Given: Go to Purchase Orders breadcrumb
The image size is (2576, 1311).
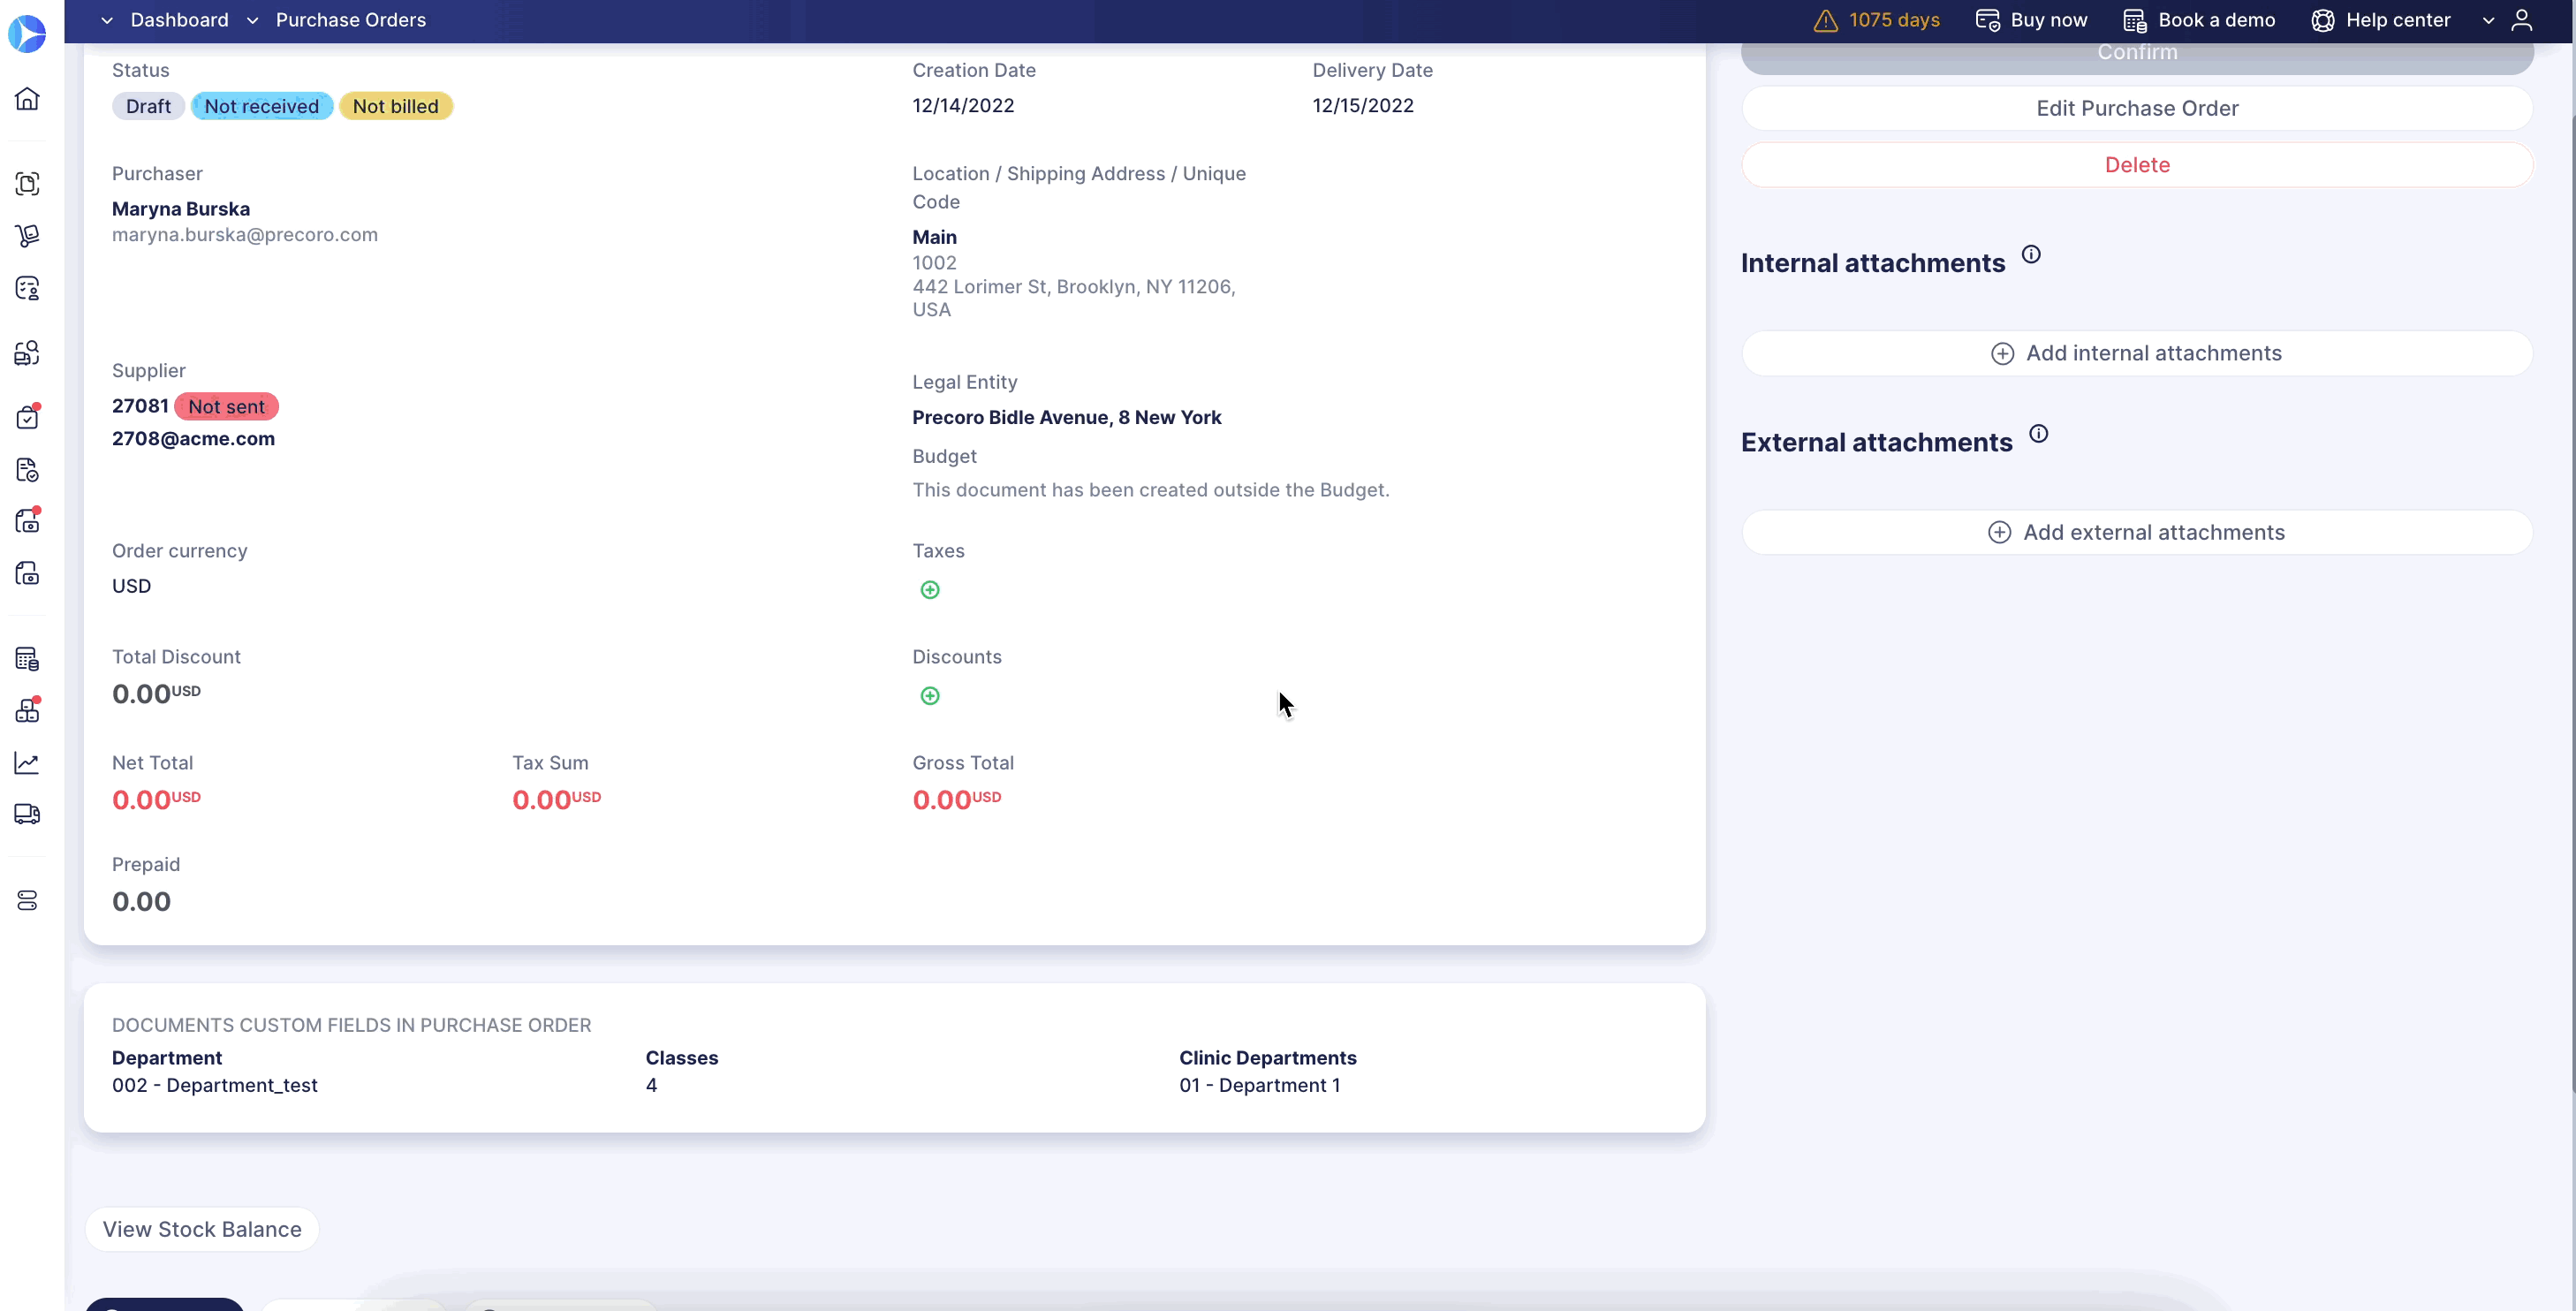Looking at the screenshot, I should pyautogui.click(x=351, y=20).
